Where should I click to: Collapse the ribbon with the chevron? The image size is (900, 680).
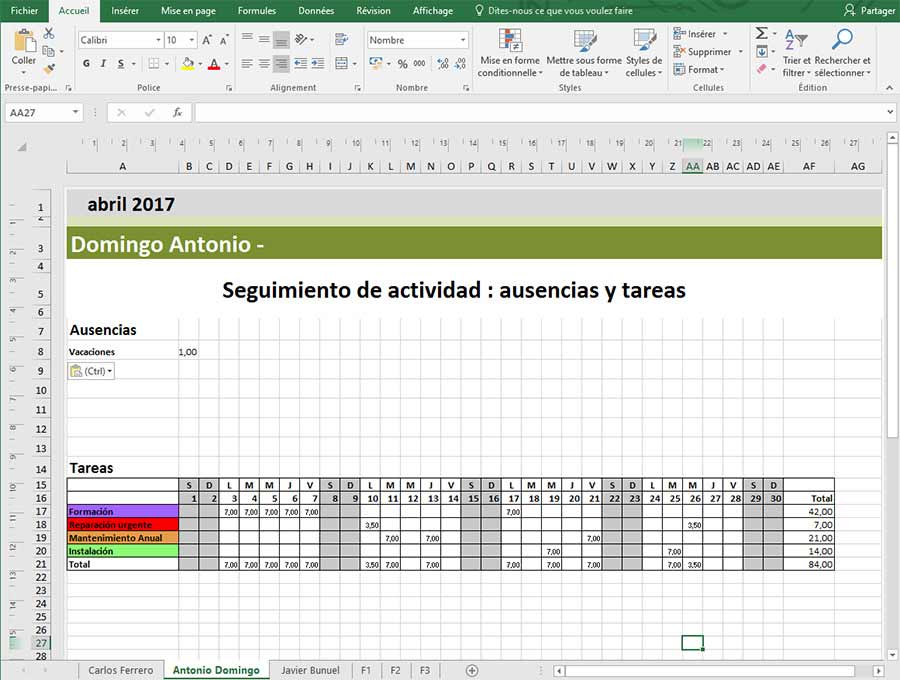click(889, 88)
